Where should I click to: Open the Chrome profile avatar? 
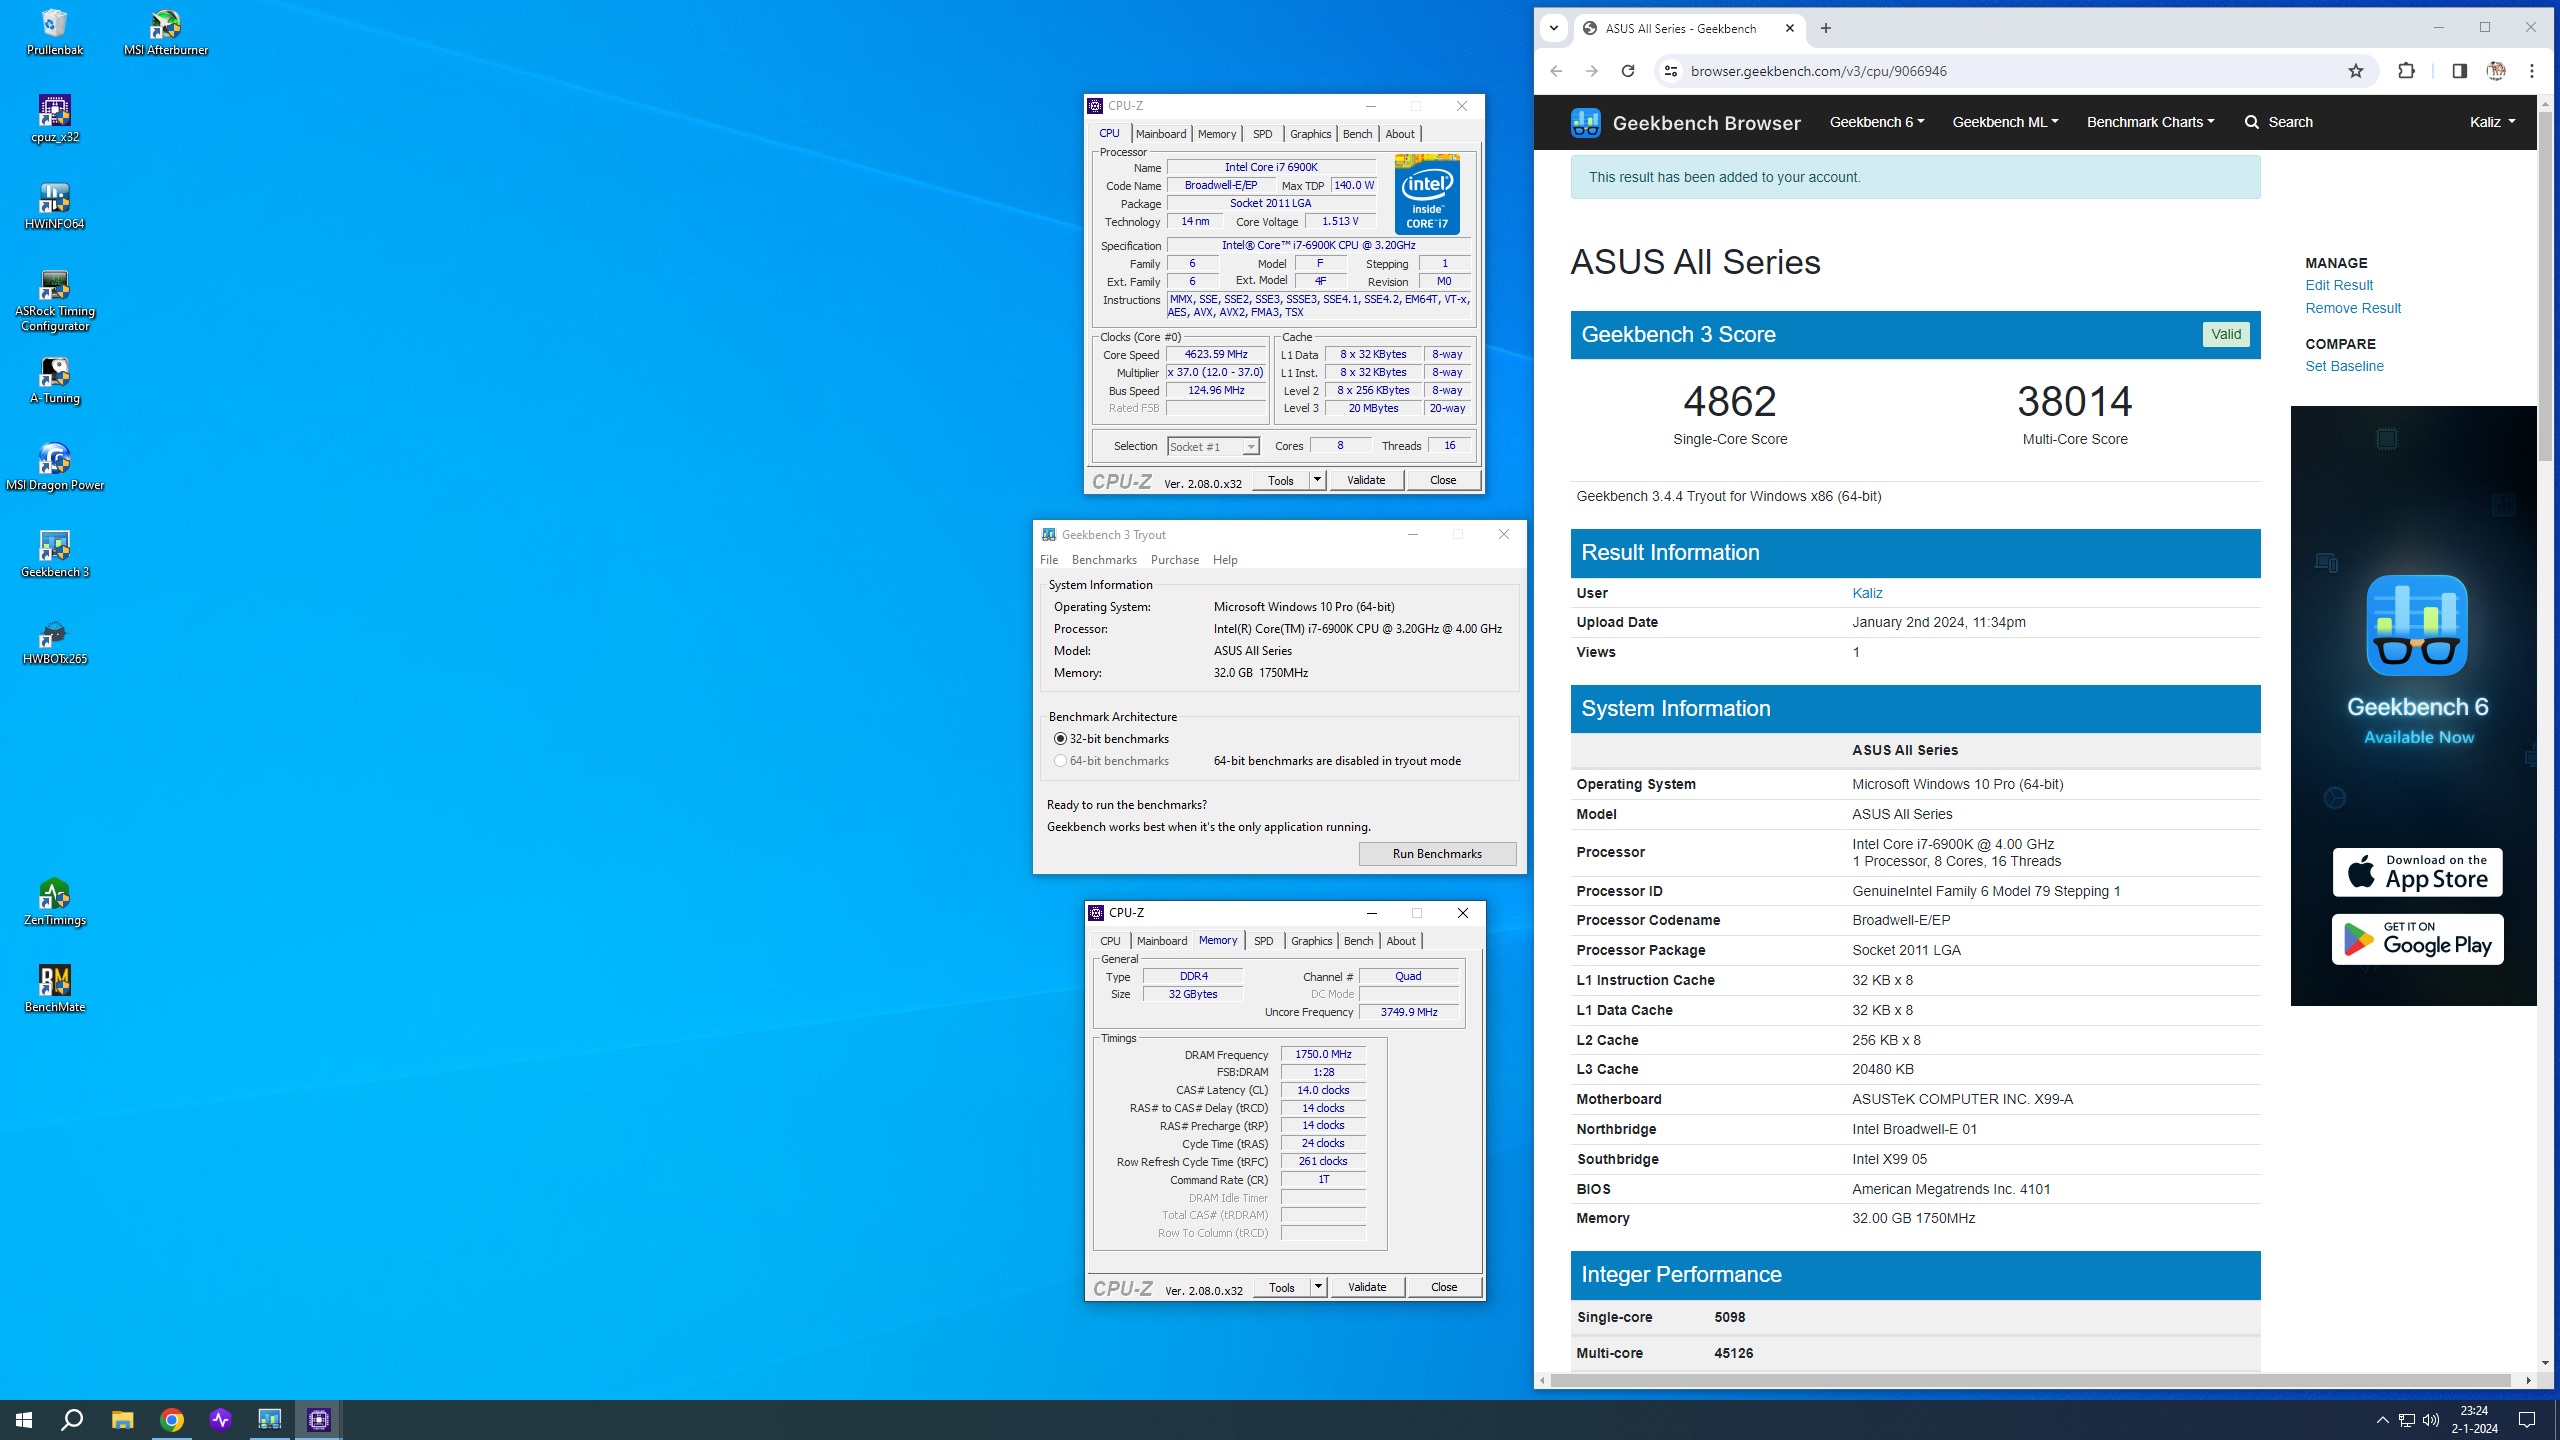[2496, 71]
